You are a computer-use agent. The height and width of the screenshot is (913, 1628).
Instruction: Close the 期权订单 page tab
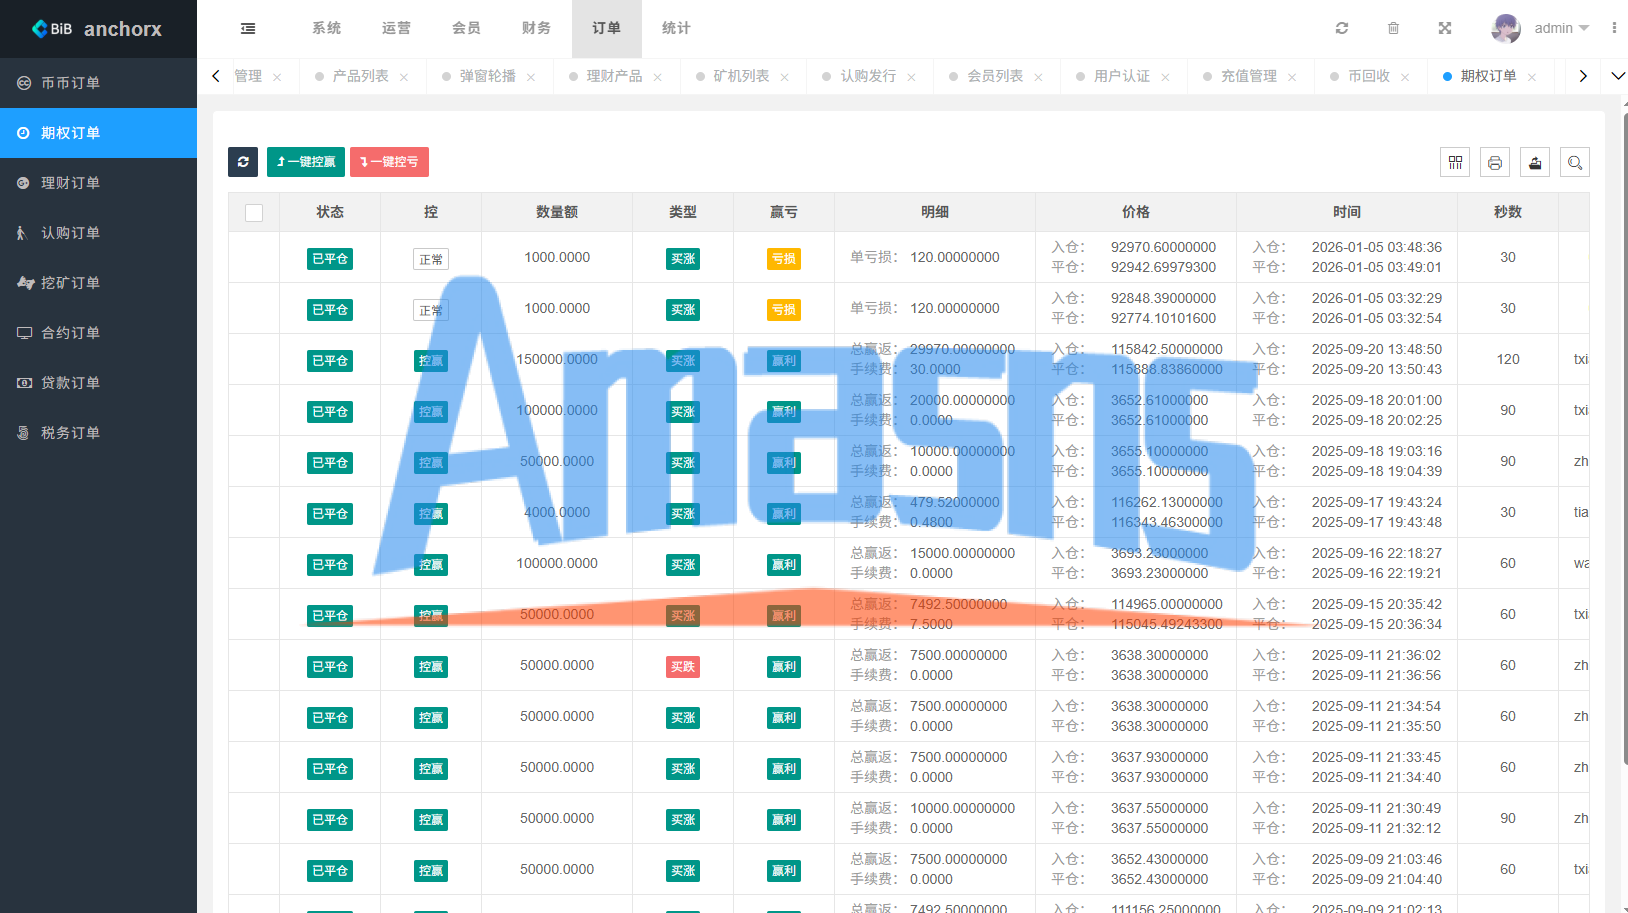[x=1532, y=77]
